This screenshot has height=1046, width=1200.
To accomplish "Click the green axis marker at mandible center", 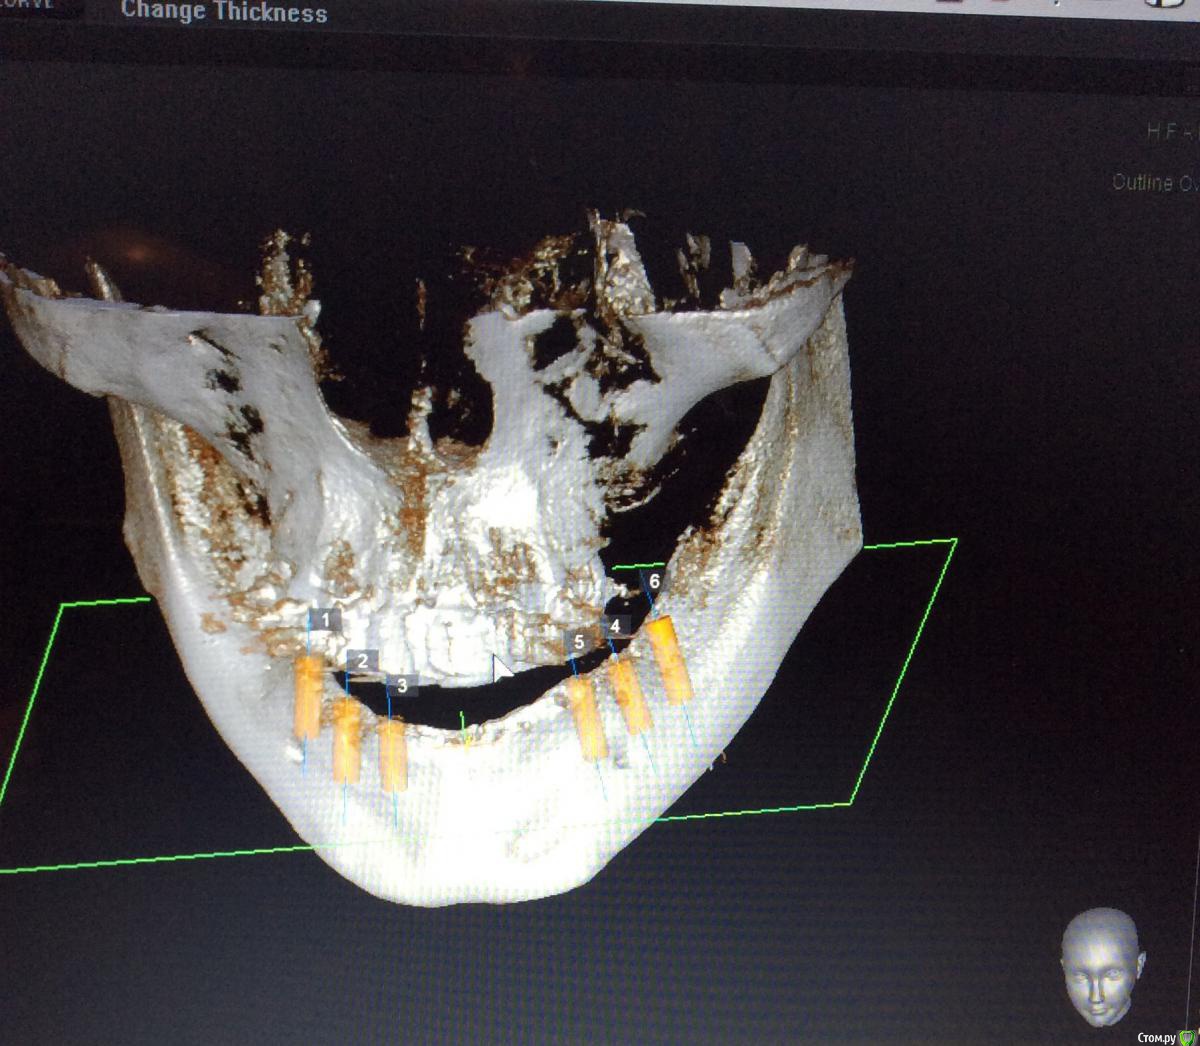I will 464,728.
